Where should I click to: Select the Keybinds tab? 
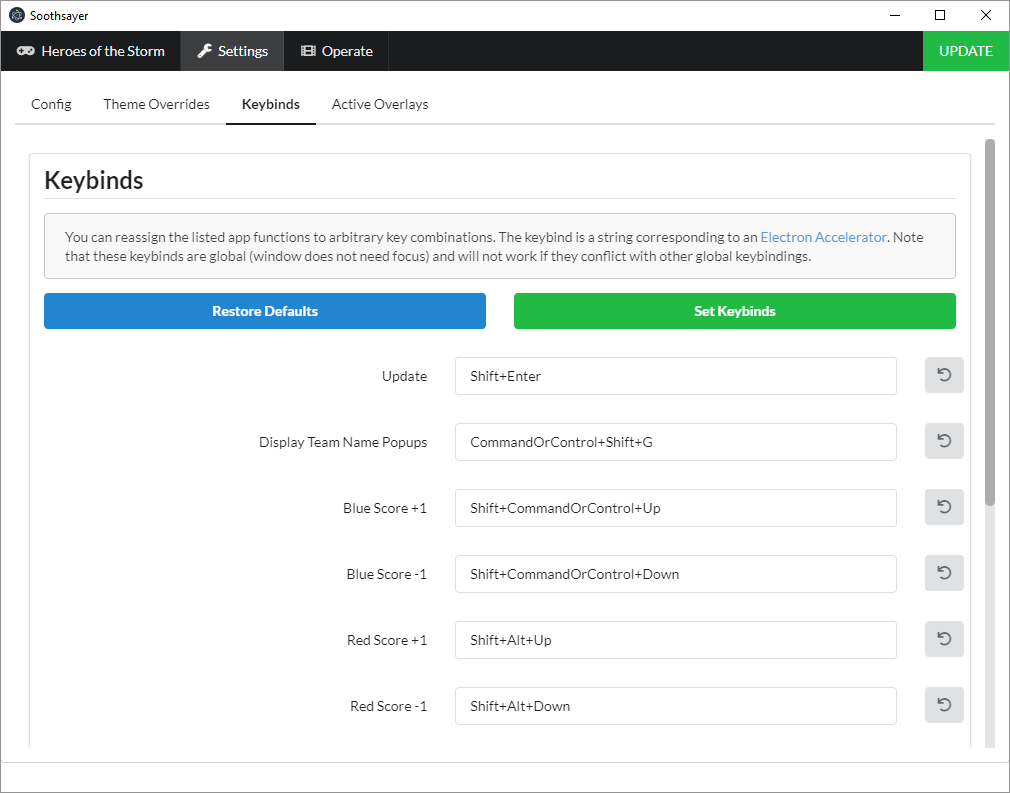tap(271, 104)
